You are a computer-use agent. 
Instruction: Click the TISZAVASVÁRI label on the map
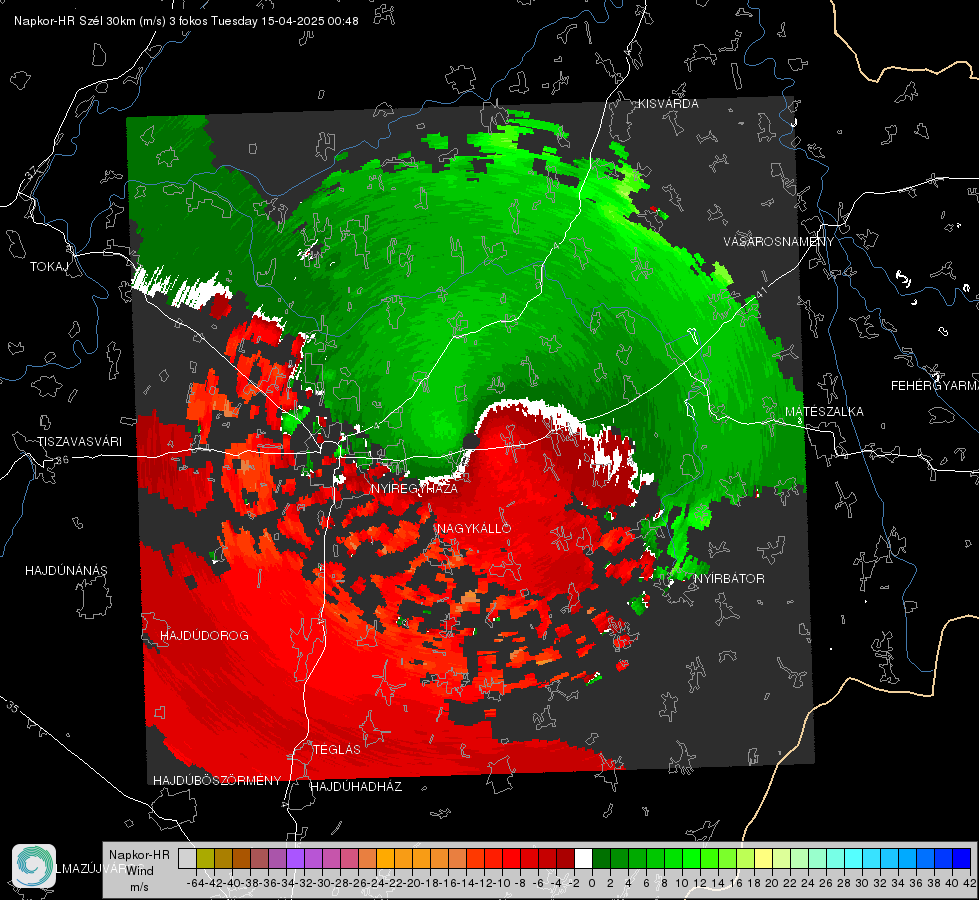tap(80, 442)
